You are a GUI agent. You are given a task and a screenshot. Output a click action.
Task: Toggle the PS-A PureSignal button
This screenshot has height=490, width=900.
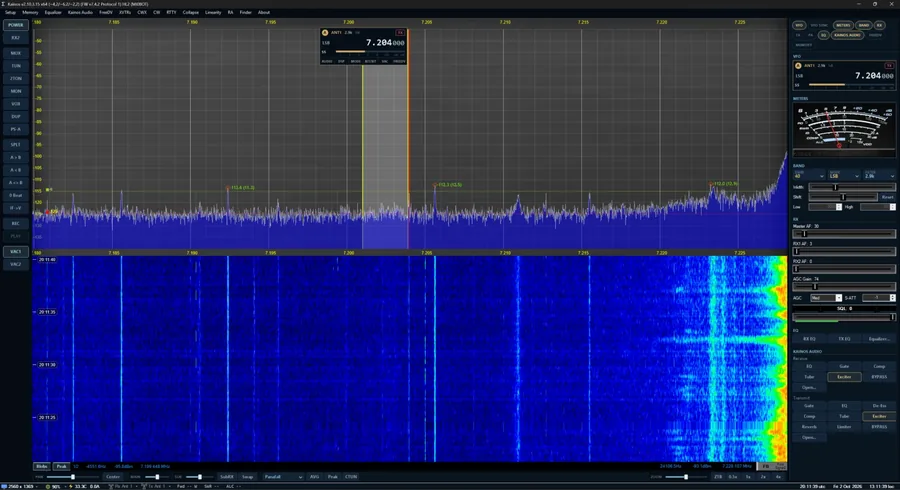click(x=15, y=129)
